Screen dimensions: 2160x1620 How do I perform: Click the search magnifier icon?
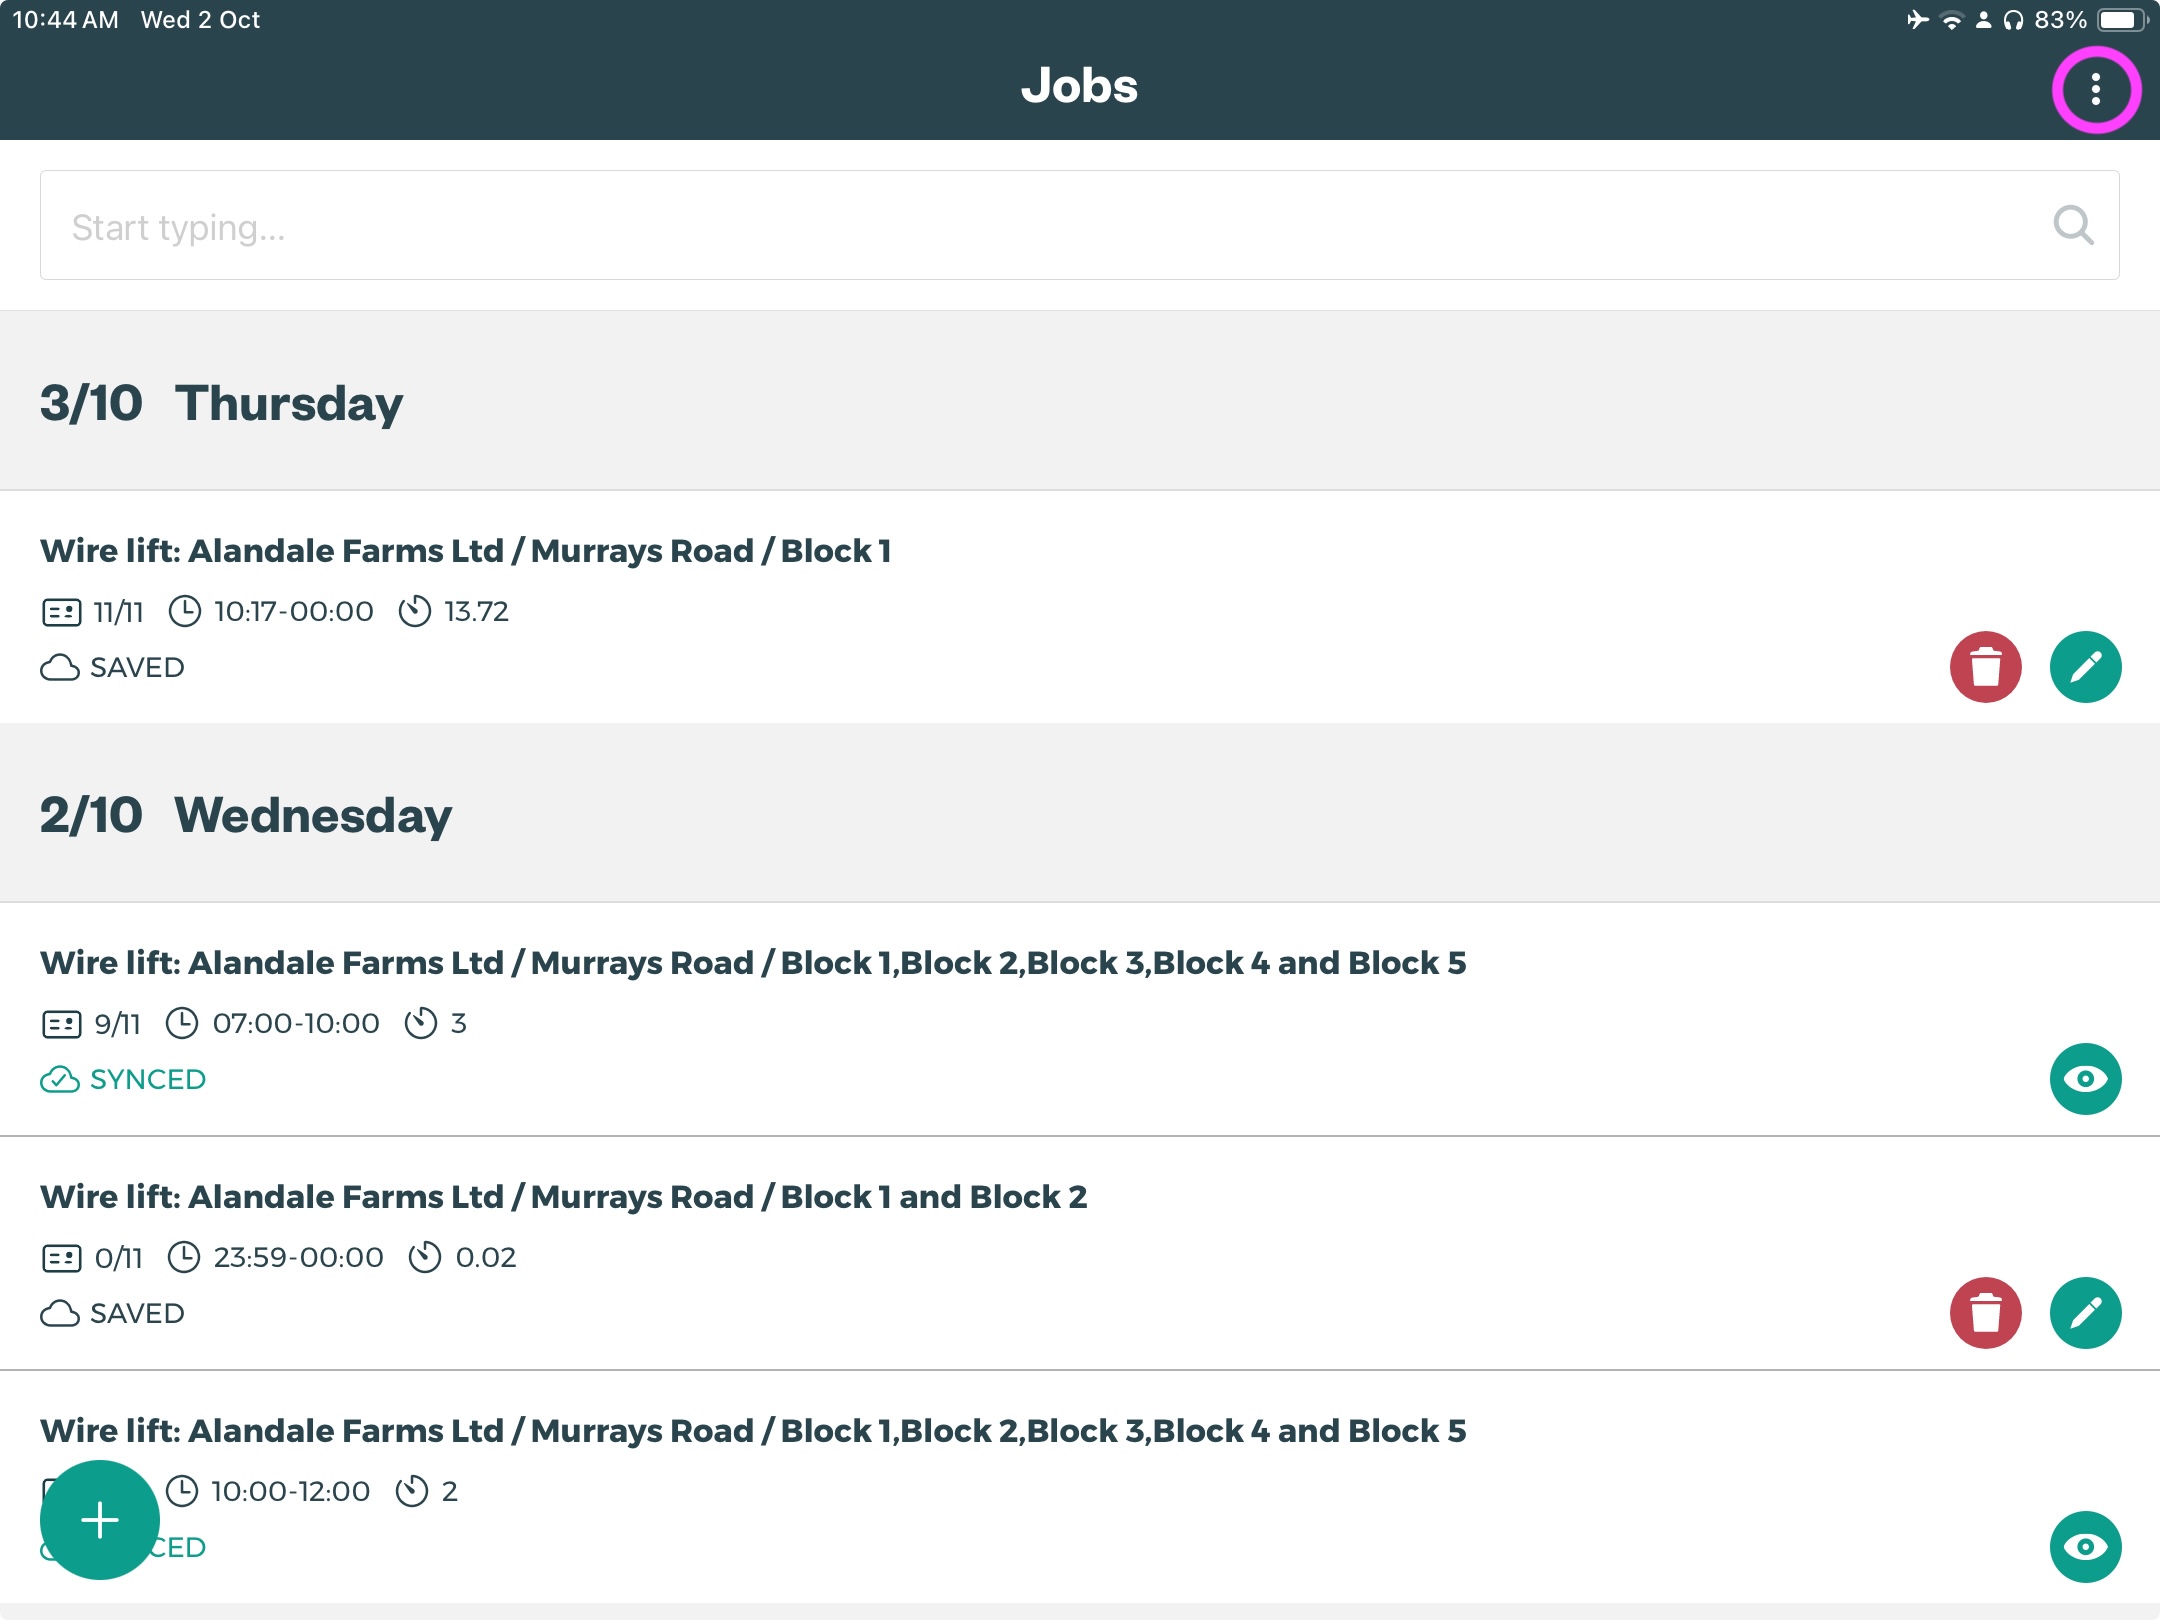coord(2073,226)
